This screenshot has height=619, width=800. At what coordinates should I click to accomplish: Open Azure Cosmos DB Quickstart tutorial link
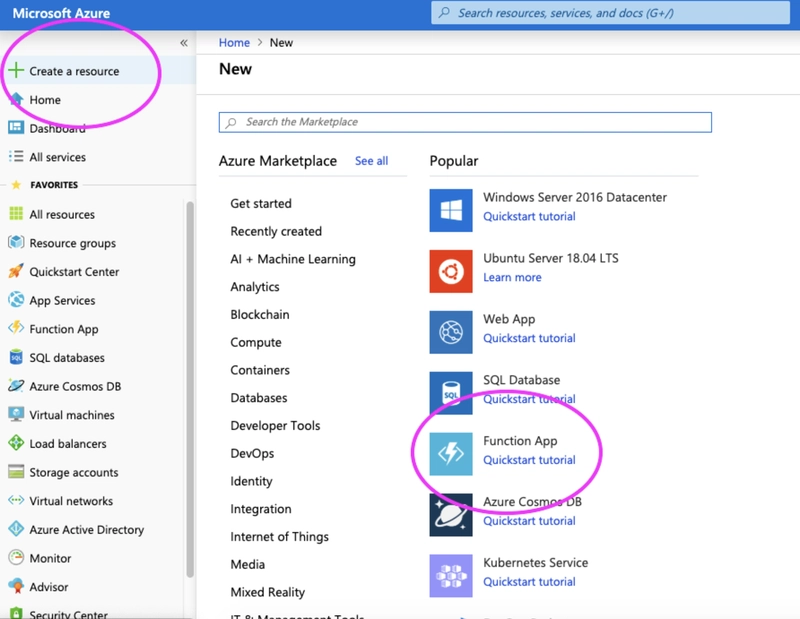pos(529,521)
